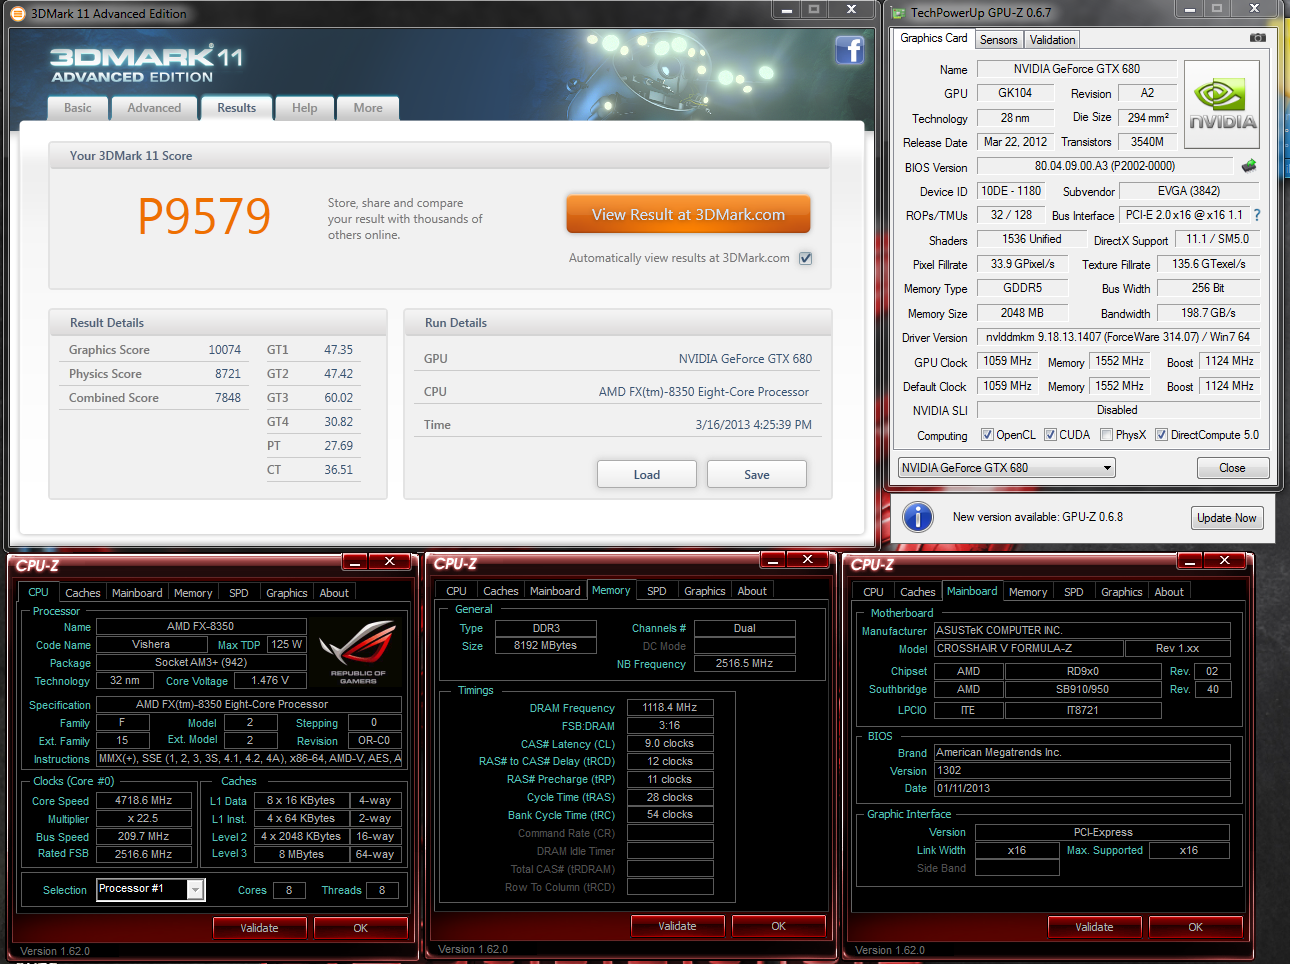Click the GT3 value 60.02
The width and height of the screenshot is (1290, 964).
pos(338,398)
